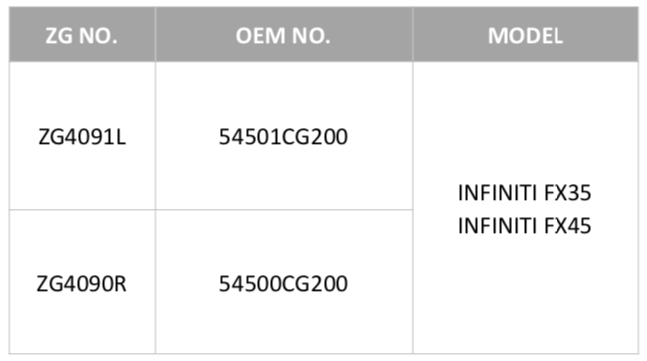Click the ZG NO. column header
647x361 pixels.
tap(82, 35)
